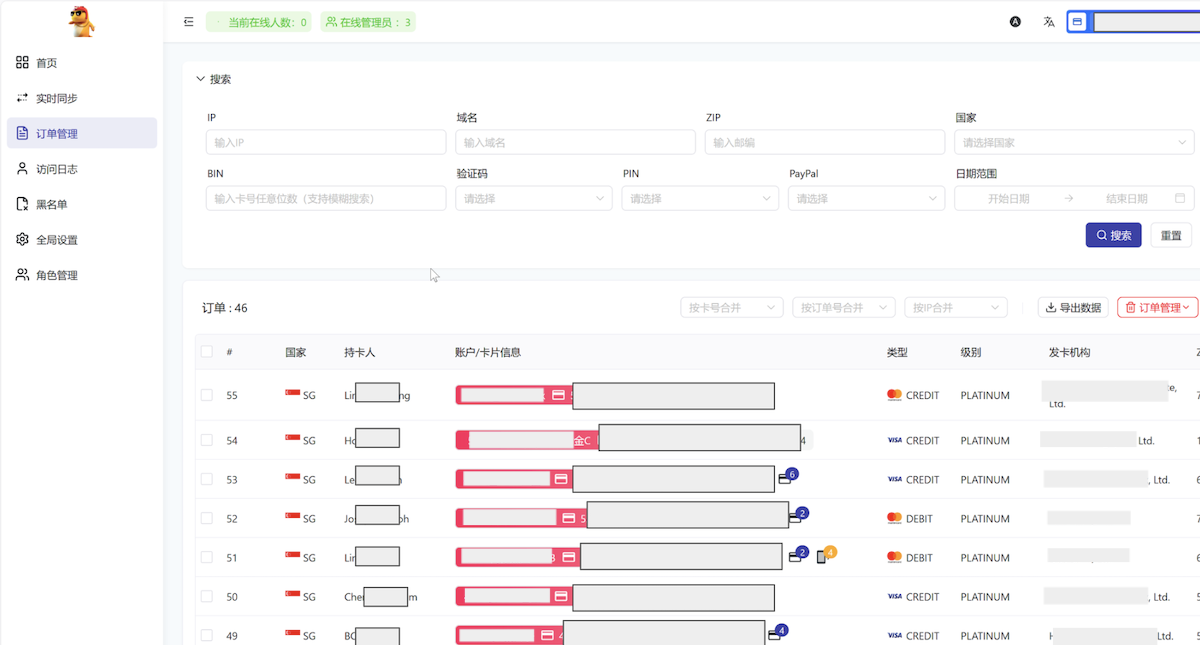Screen dimensions: 1200x645
Task: Go to 首页 in the sidebar
Action: [x=82, y=63]
